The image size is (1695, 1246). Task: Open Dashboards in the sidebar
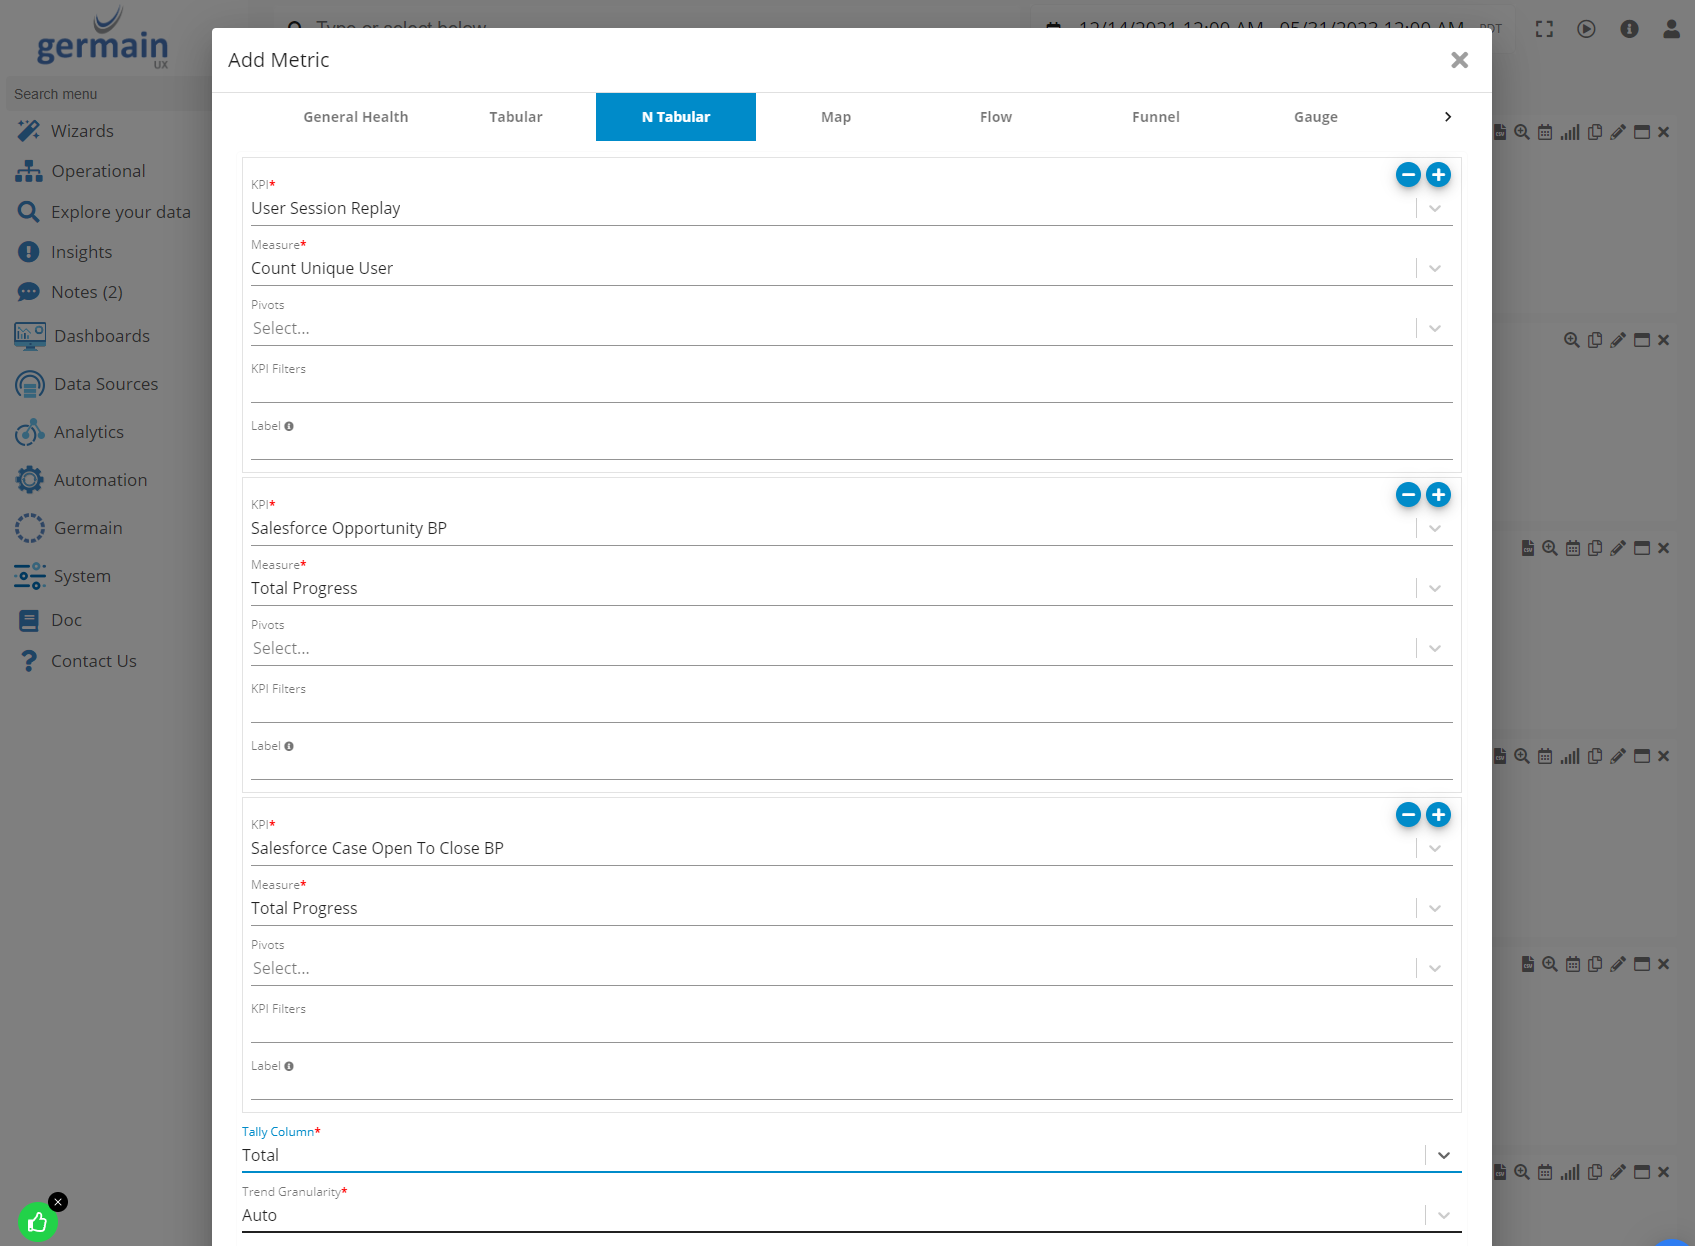101,336
